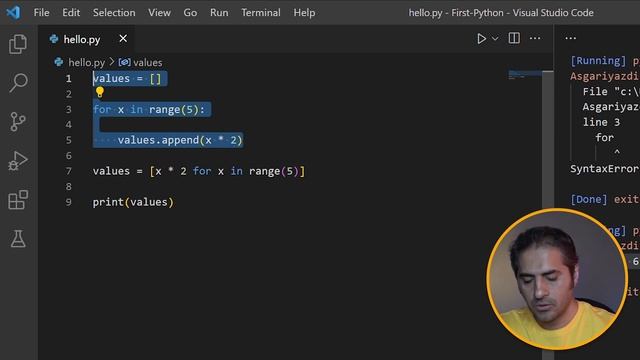Click the presenter webcam circle overlay

coord(557,280)
